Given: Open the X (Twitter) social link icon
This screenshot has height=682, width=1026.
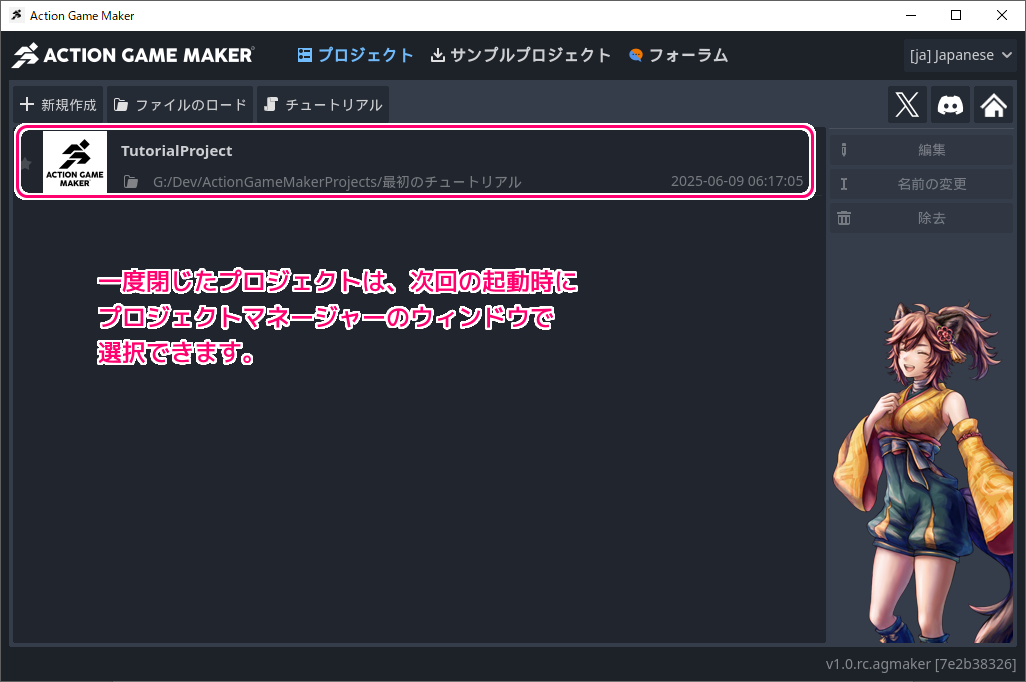Looking at the screenshot, I should 907,105.
